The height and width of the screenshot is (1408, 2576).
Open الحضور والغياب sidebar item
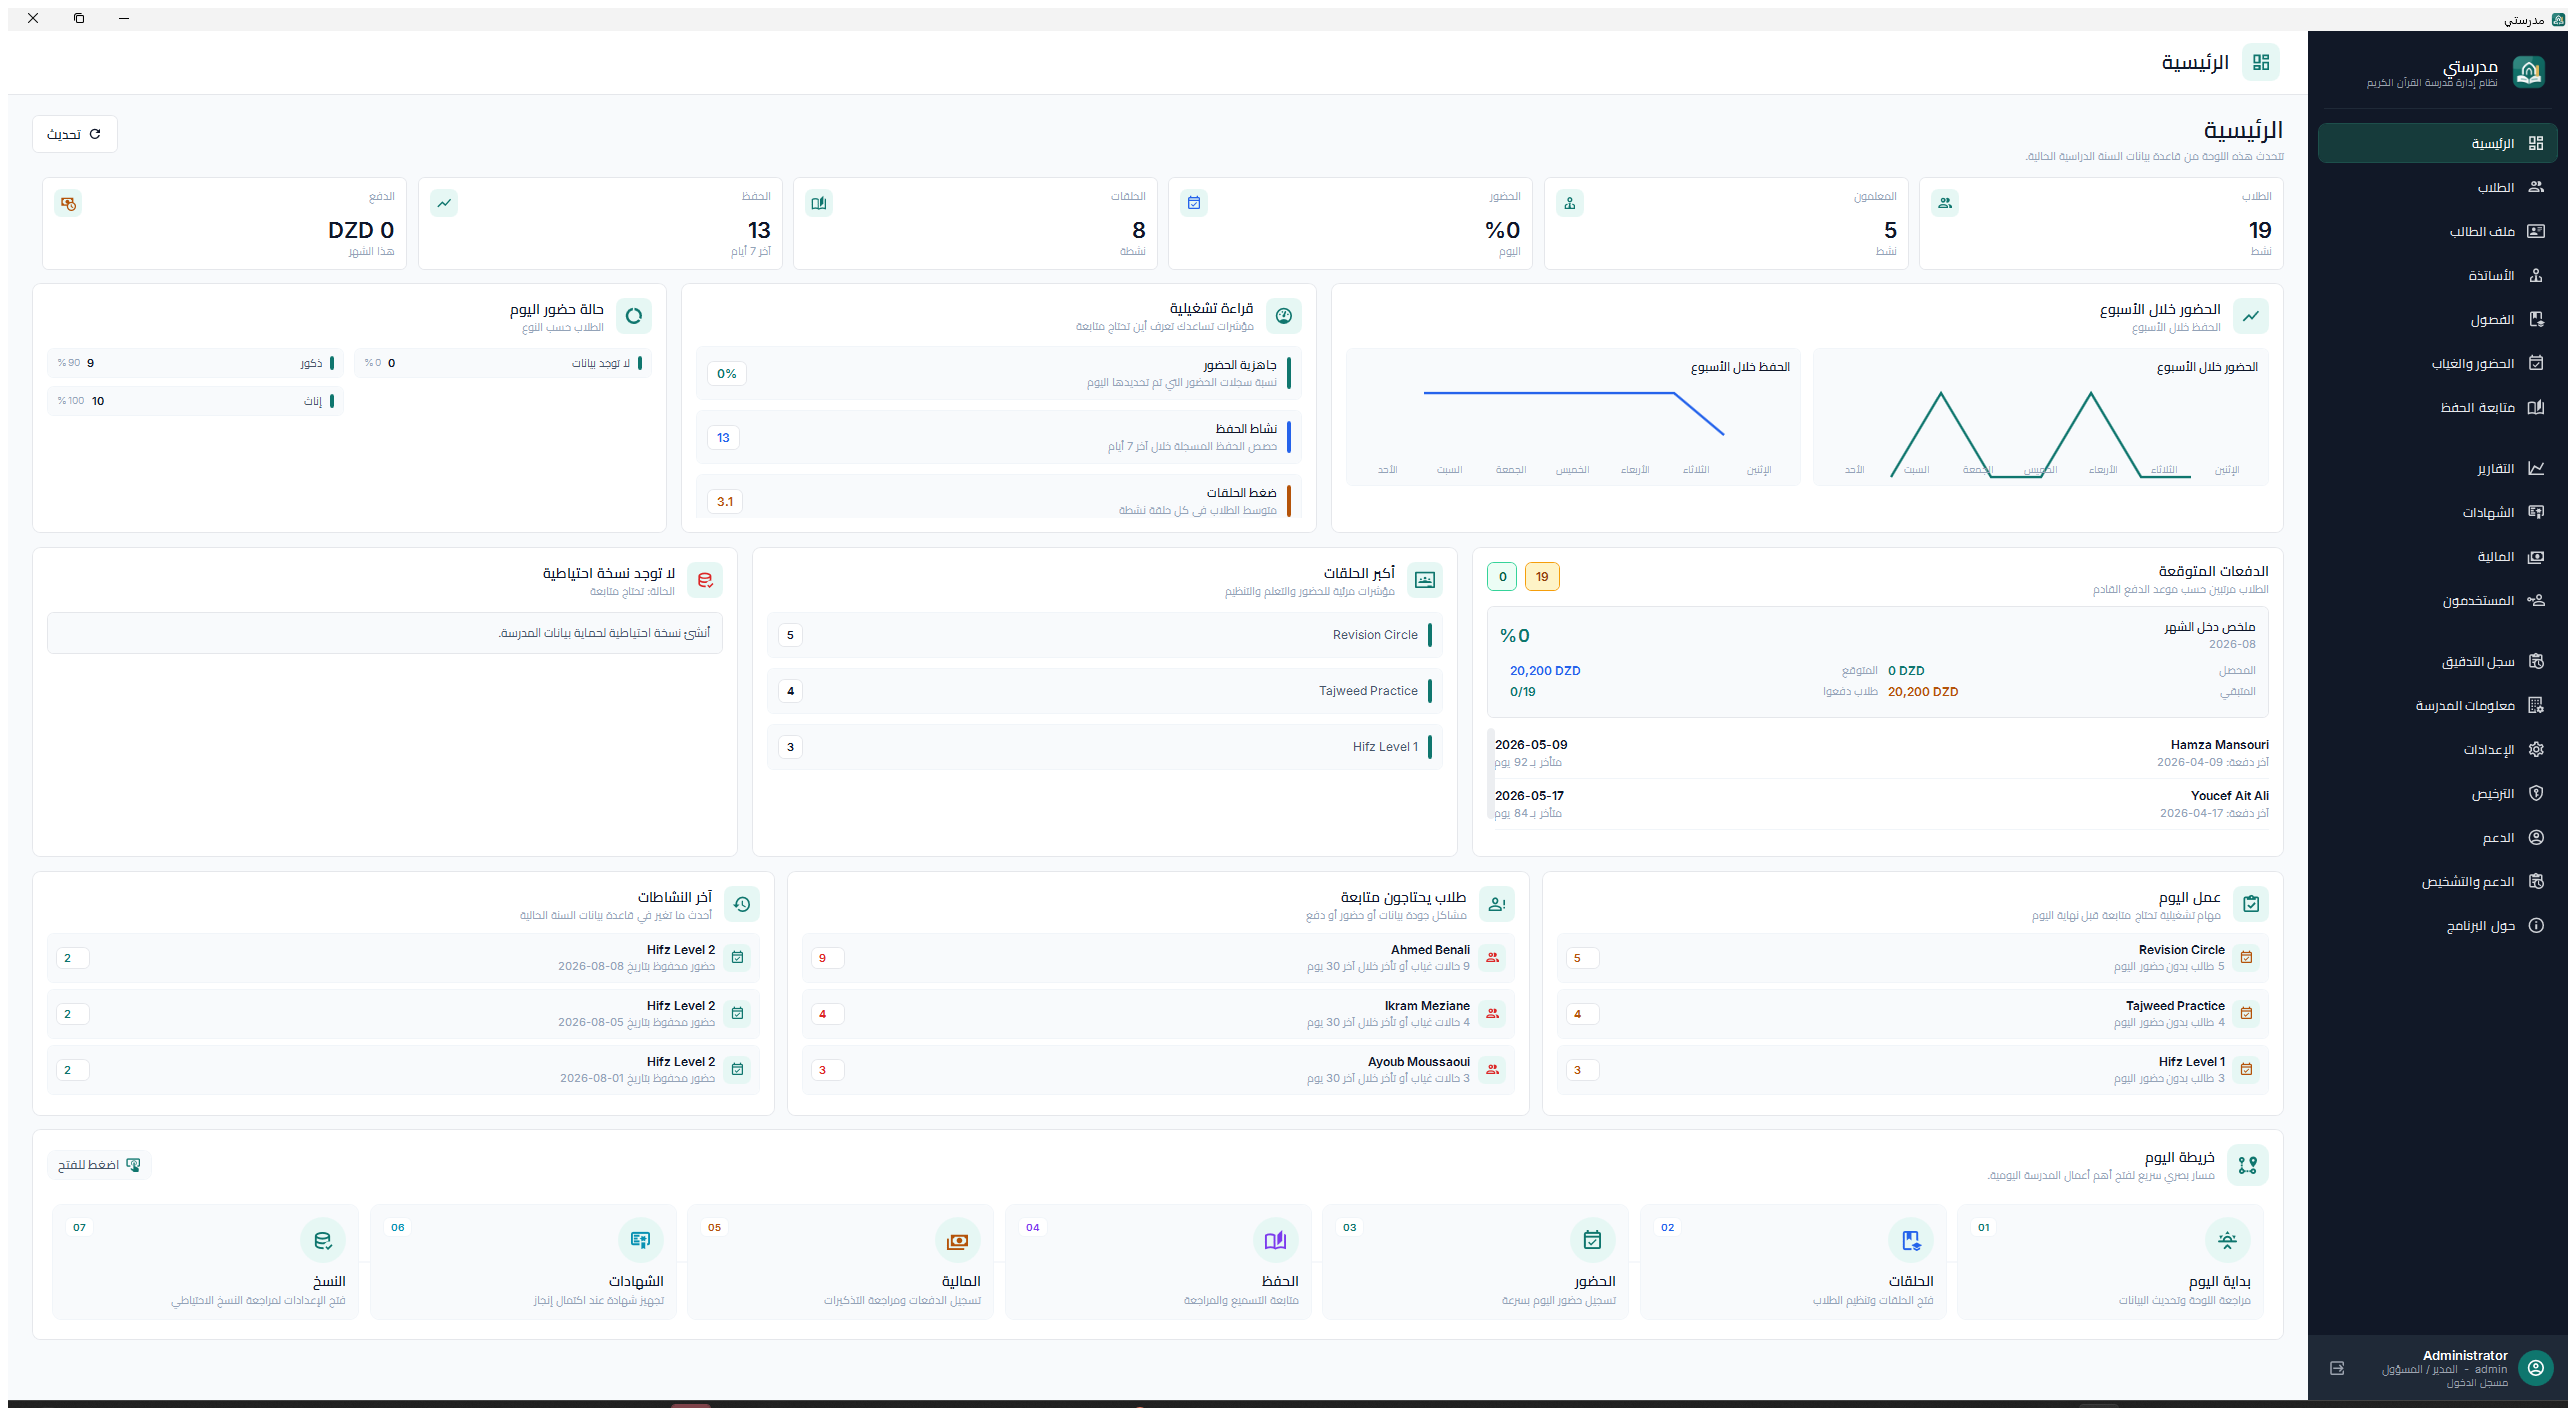click(2437, 363)
